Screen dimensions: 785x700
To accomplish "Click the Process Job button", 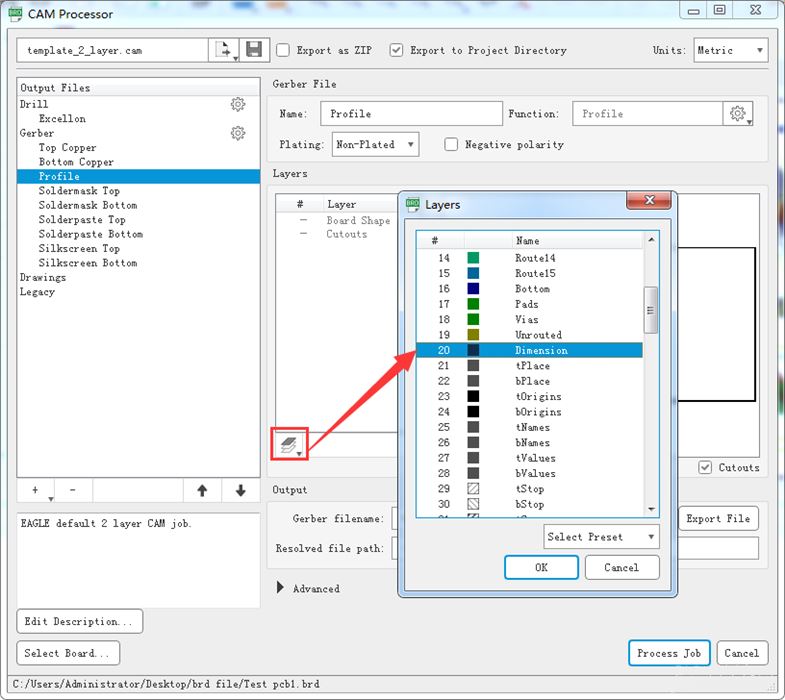I will coord(668,653).
